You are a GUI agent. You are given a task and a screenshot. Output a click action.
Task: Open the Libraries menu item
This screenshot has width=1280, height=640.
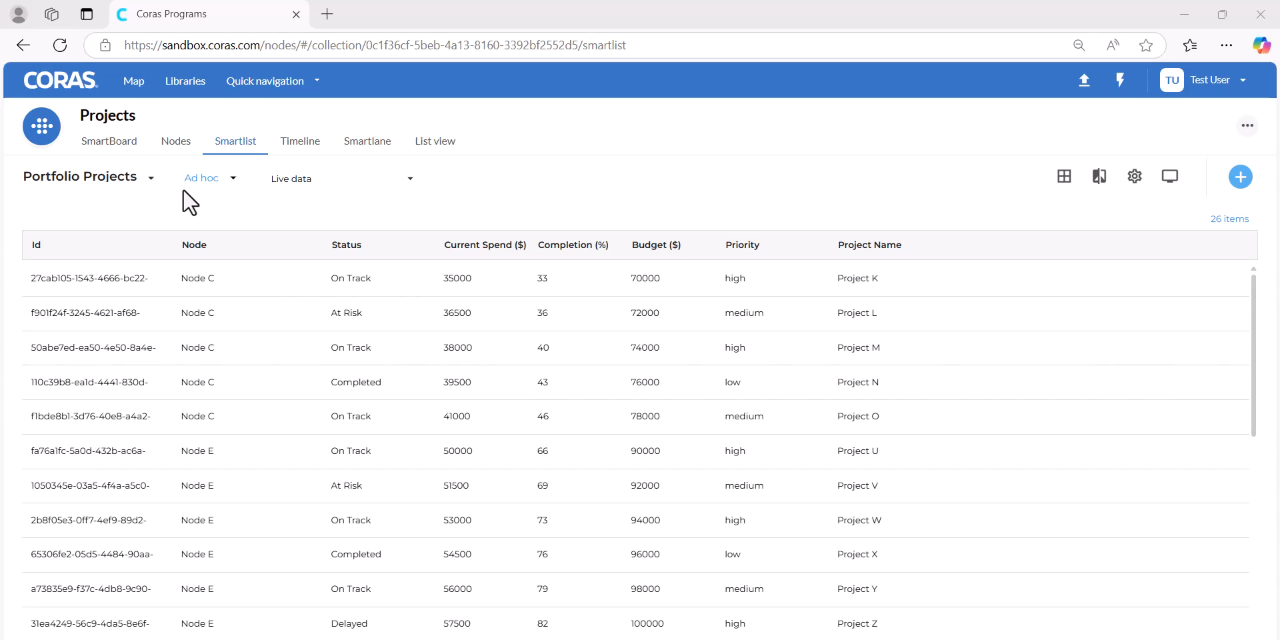click(185, 81)
